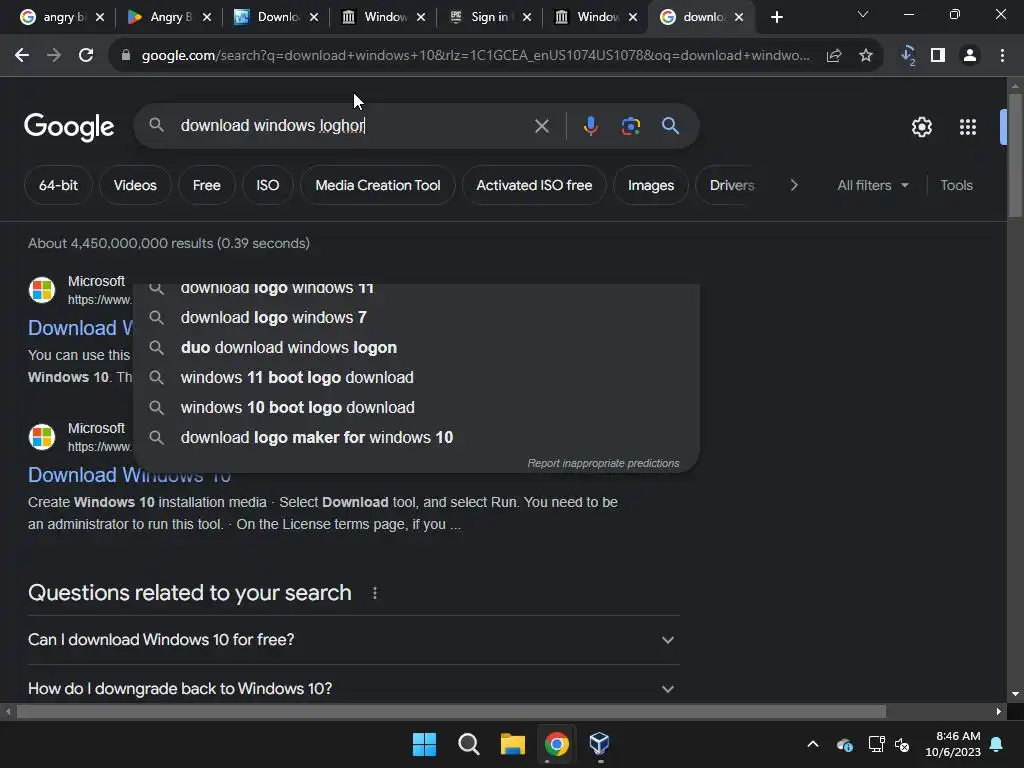Click Chrome icon in taskbar
Screen dimensions: 1024x768
[x=556, y=744]
